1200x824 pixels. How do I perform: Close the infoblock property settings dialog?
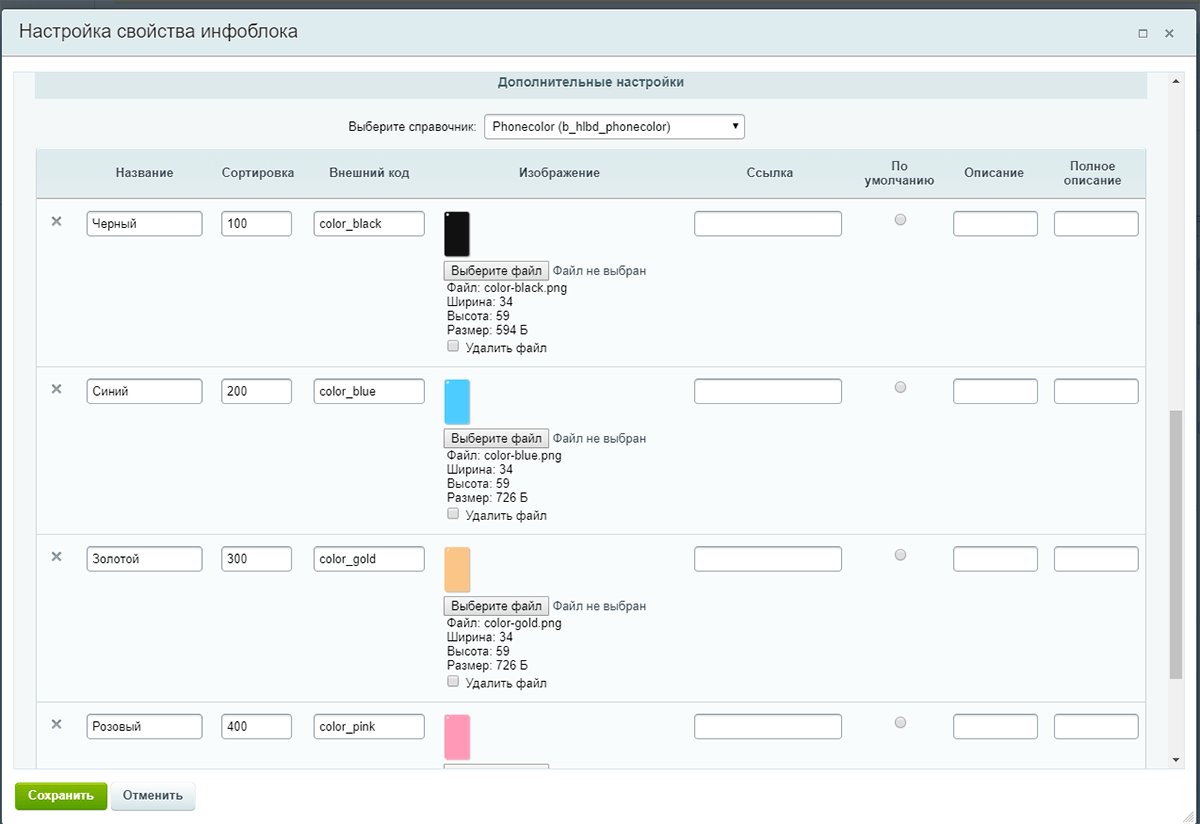tap(1169, 33)
